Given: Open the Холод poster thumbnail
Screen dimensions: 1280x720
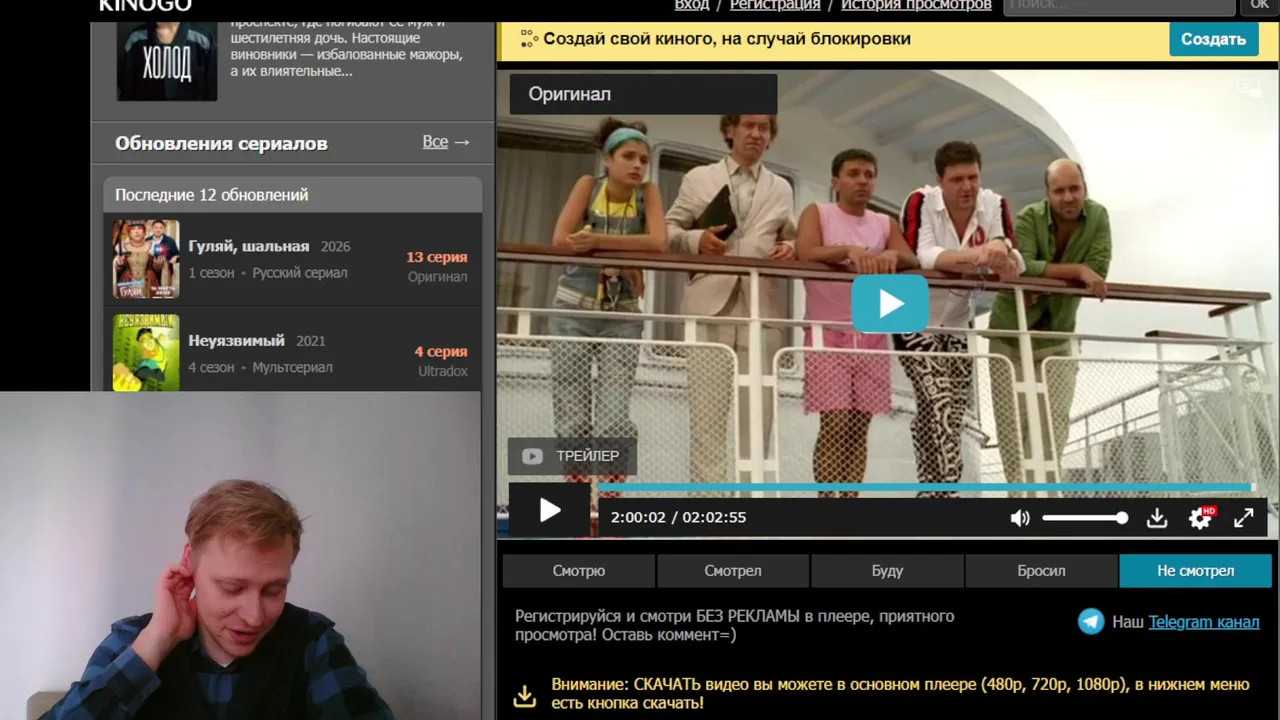Looking at the screenshot, I should click(167, 61).
